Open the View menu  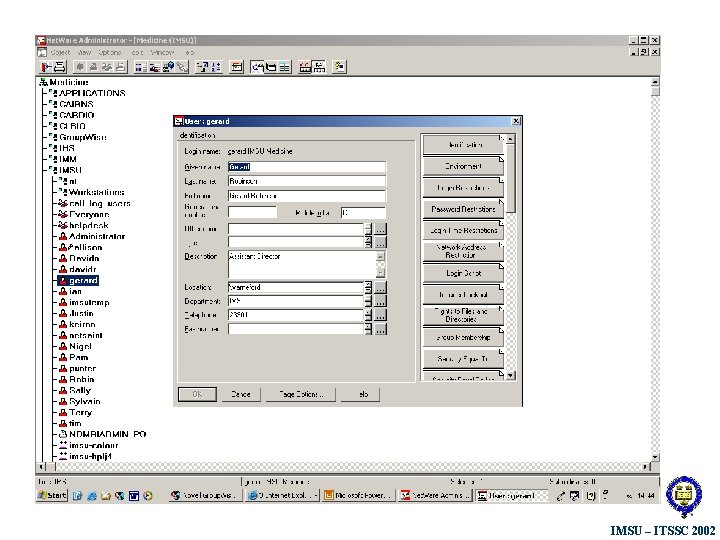pyautogui.click(x=84, y=53)
